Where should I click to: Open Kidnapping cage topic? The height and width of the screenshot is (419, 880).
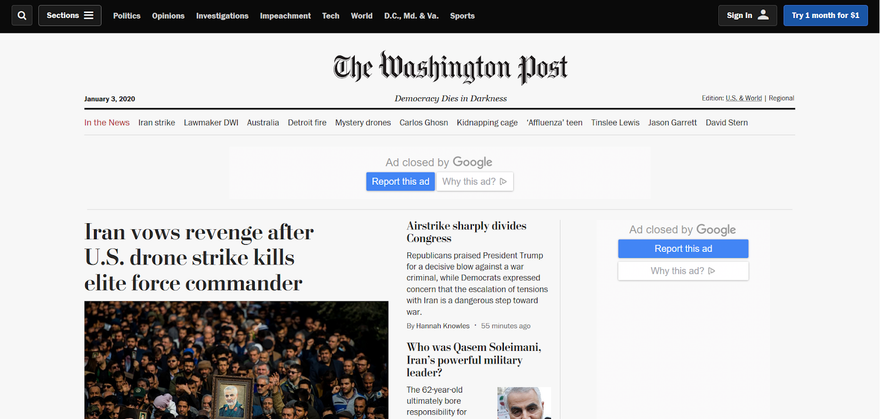tap(487, 122)
